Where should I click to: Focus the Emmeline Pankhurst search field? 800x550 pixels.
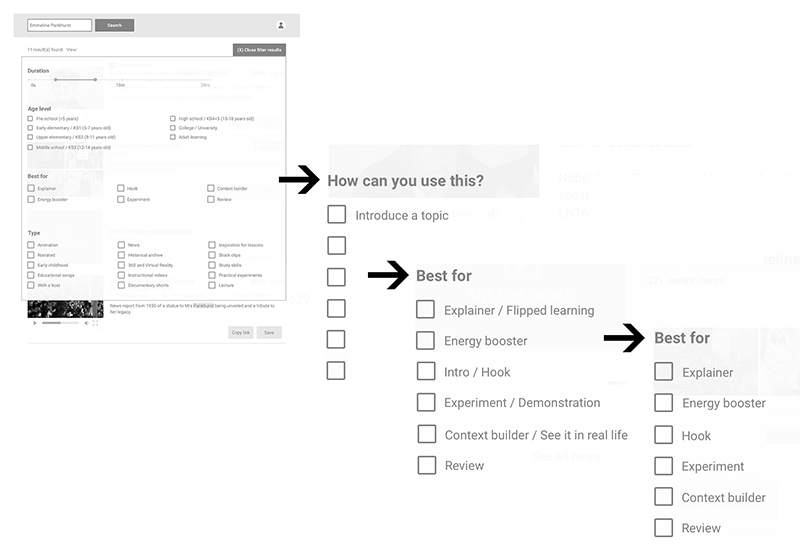(59, 25)
